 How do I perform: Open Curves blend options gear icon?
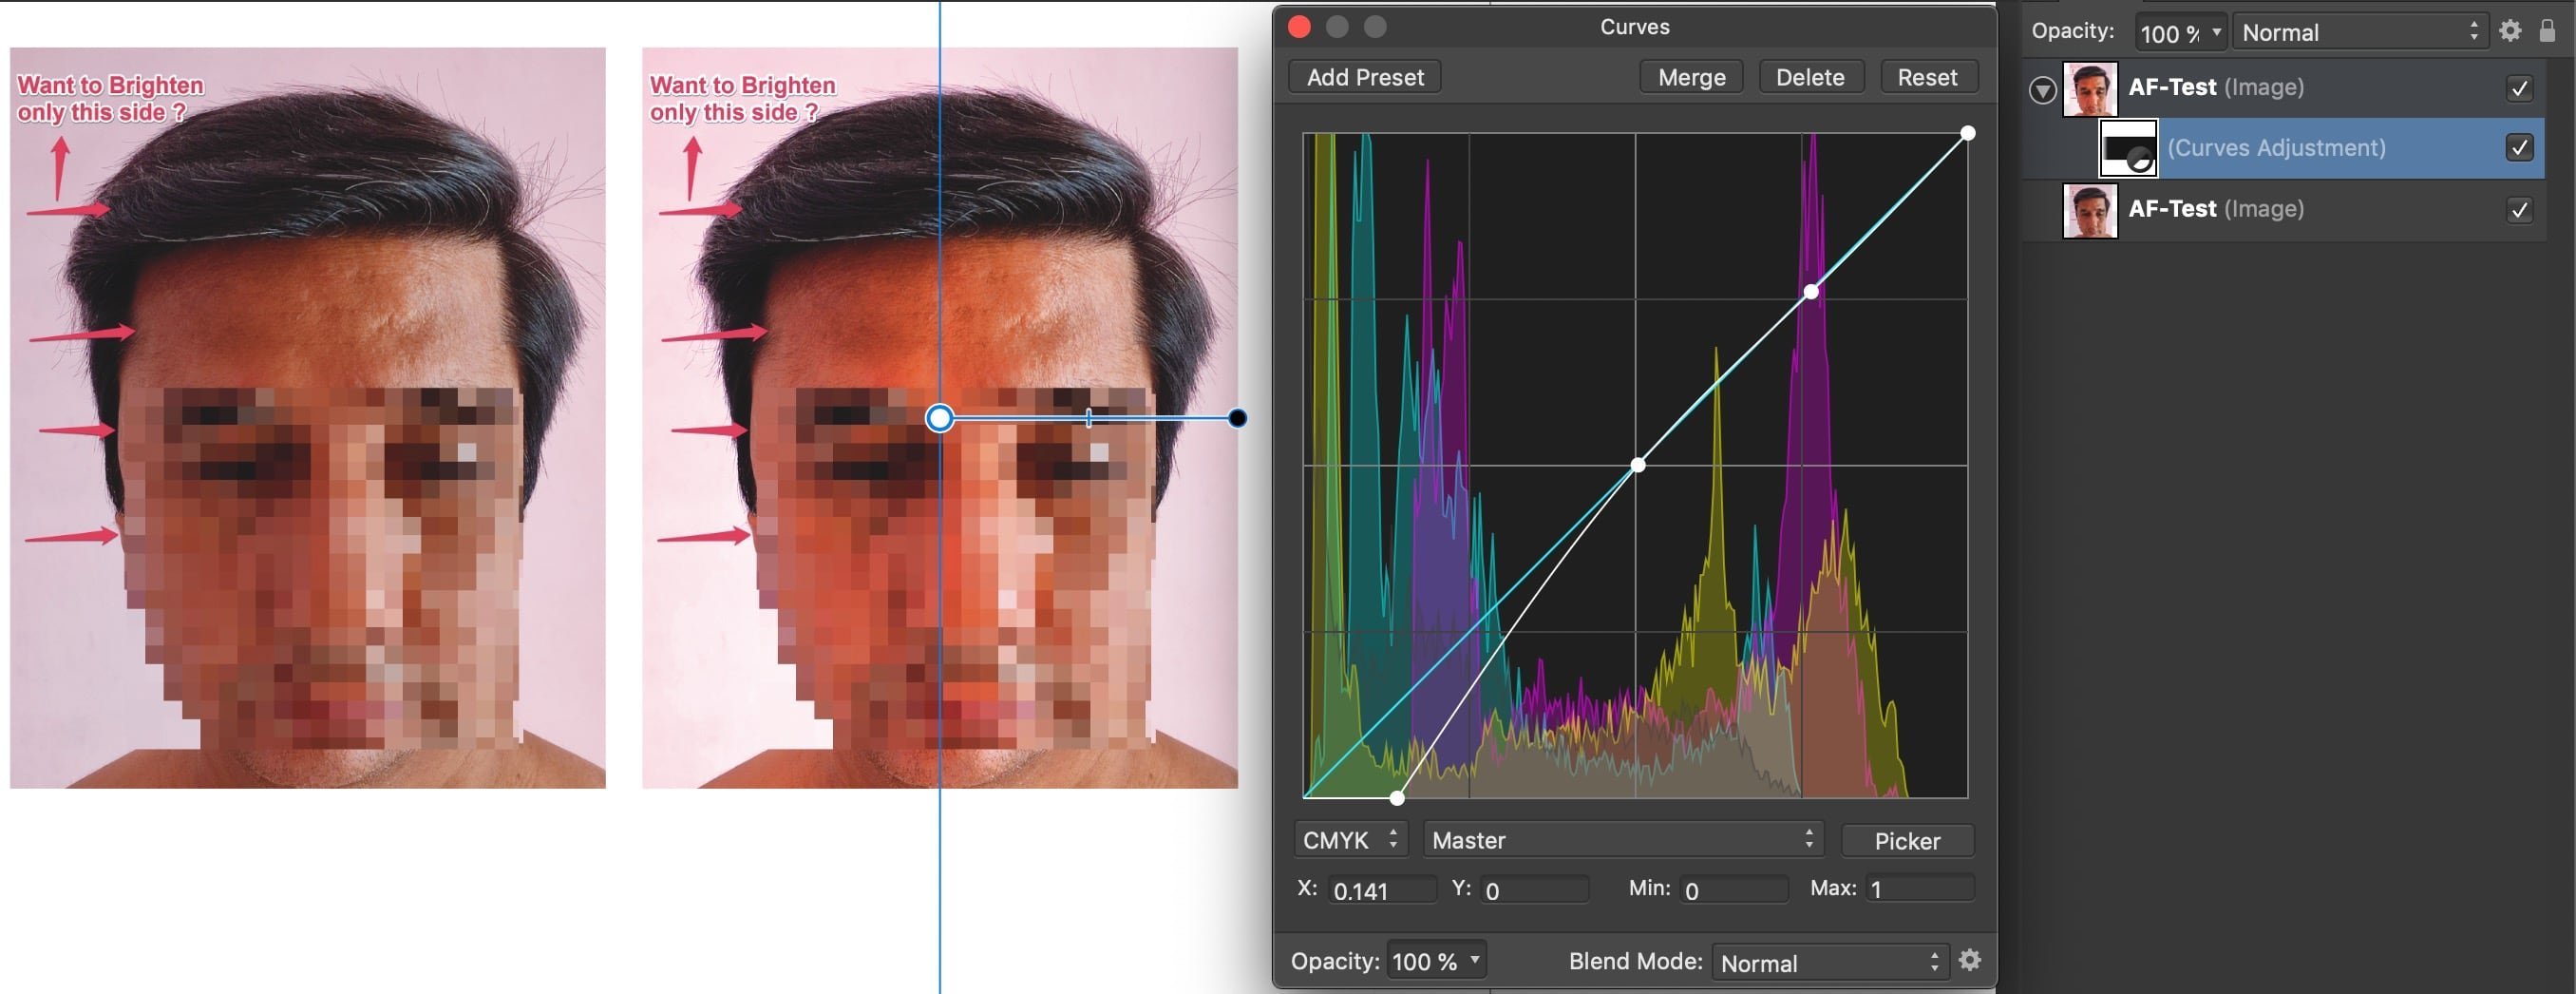(1969, 960)
